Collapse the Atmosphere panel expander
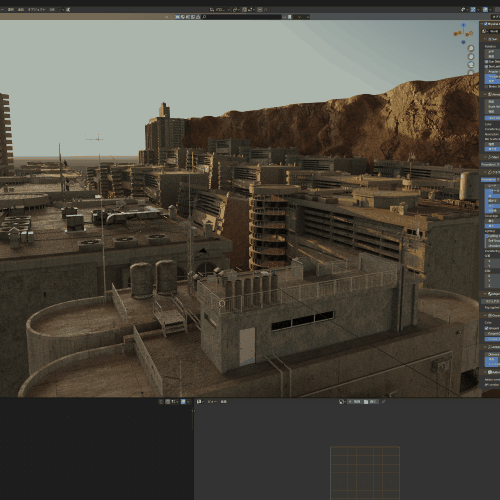Viewport: 500px width, 500px height. pos(485,94)
